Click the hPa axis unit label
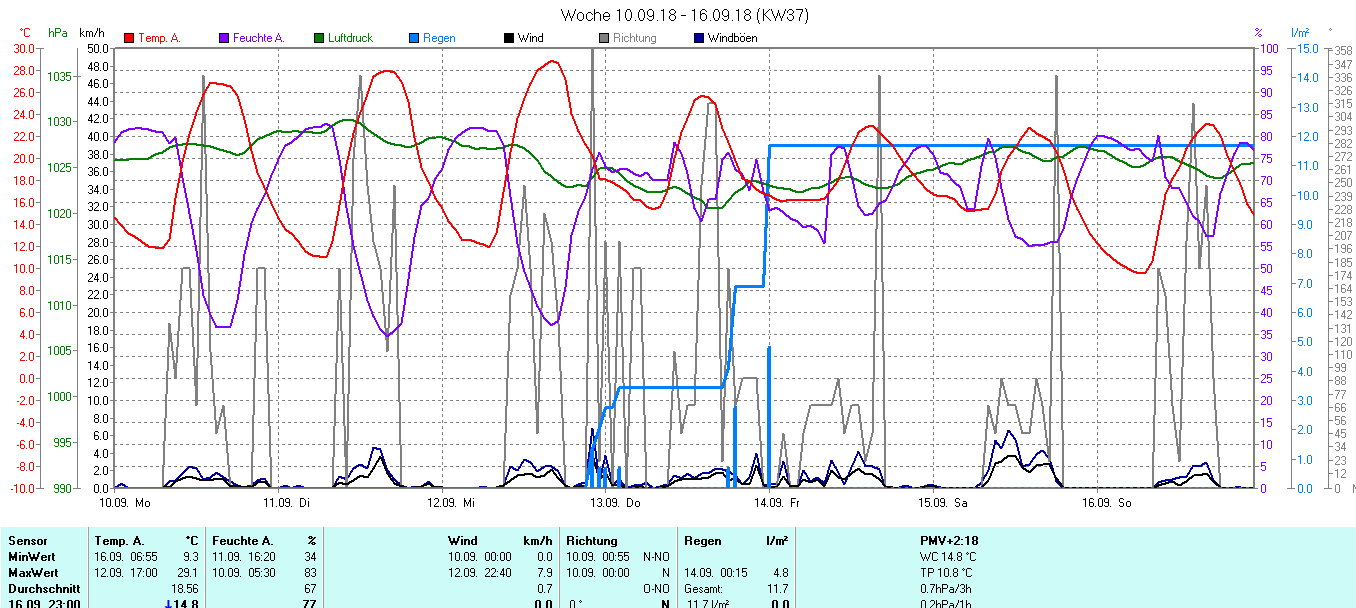This screenshot has height=608, width=1356. tap(58, 33)
